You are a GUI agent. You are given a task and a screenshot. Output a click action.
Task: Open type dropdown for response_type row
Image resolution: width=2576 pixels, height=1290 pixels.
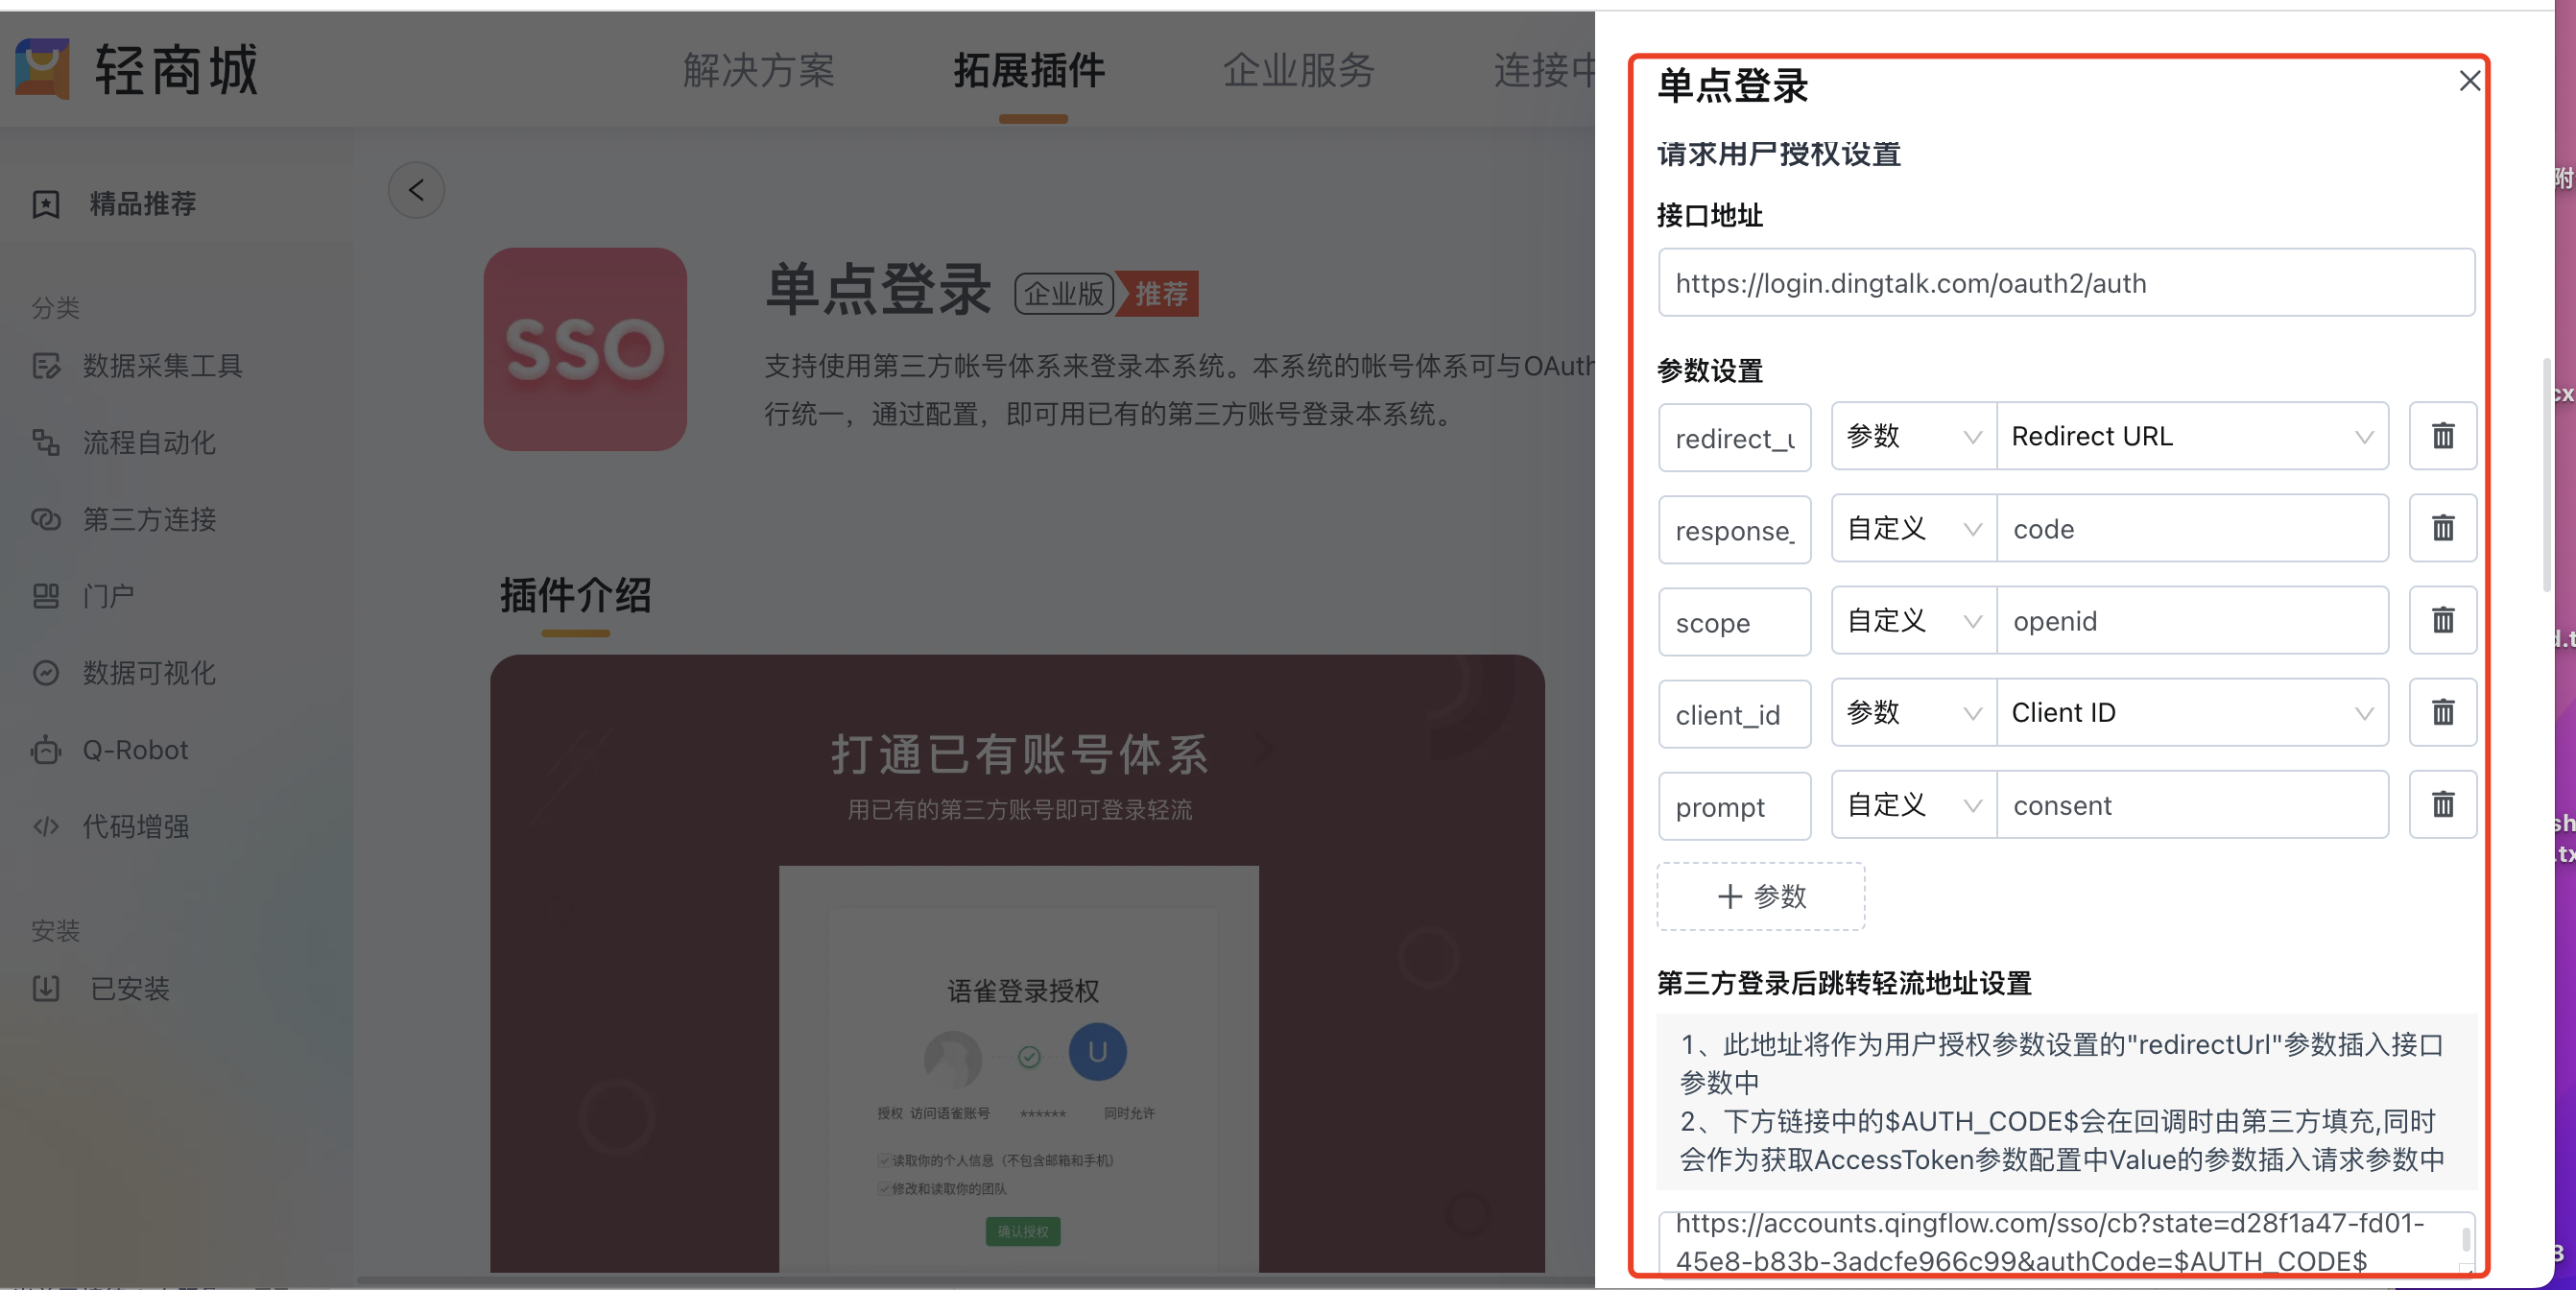click(1913, 528)
